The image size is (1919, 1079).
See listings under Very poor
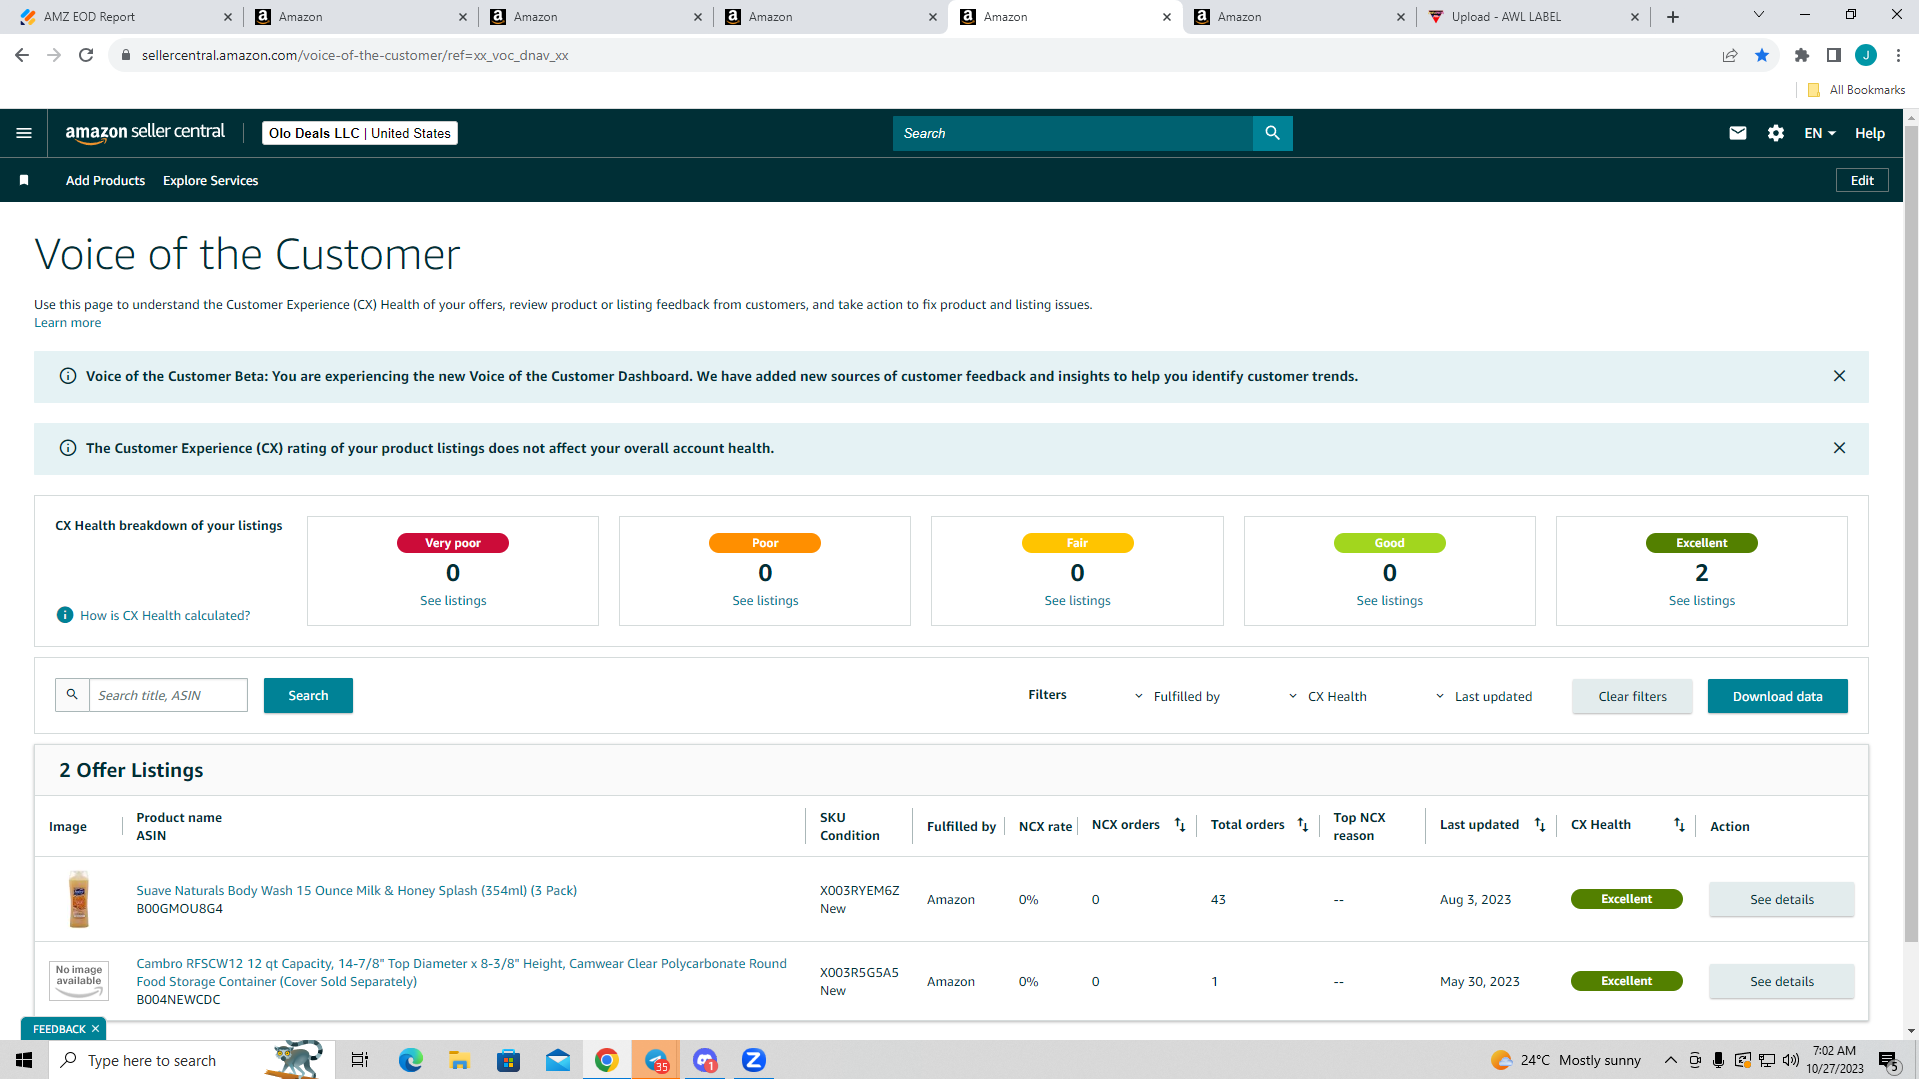[453, 600]
